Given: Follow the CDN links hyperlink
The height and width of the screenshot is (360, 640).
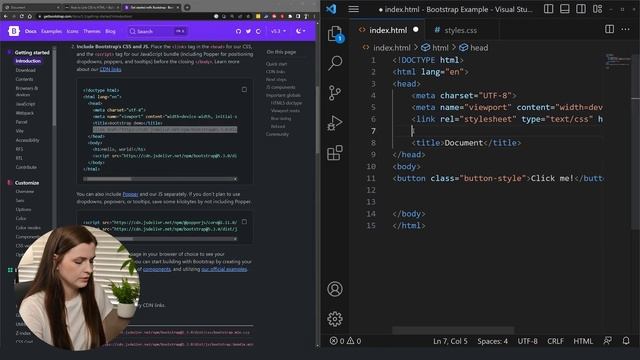Looking at the screenshot, I should (111, 69).
